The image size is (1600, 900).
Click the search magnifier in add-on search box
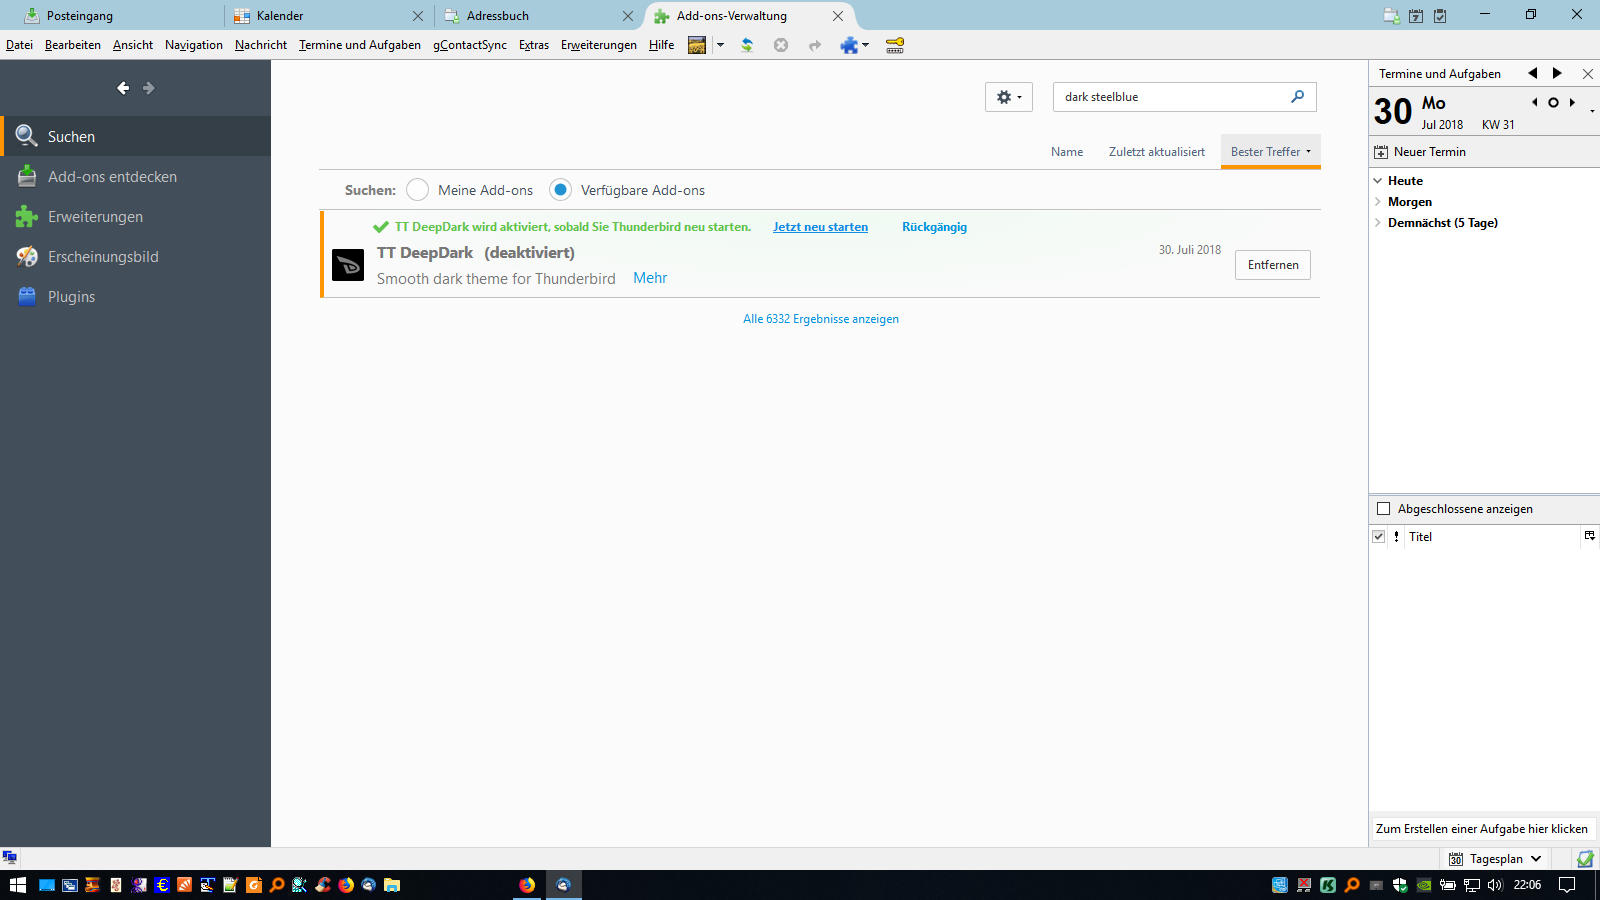[1297, 97]
